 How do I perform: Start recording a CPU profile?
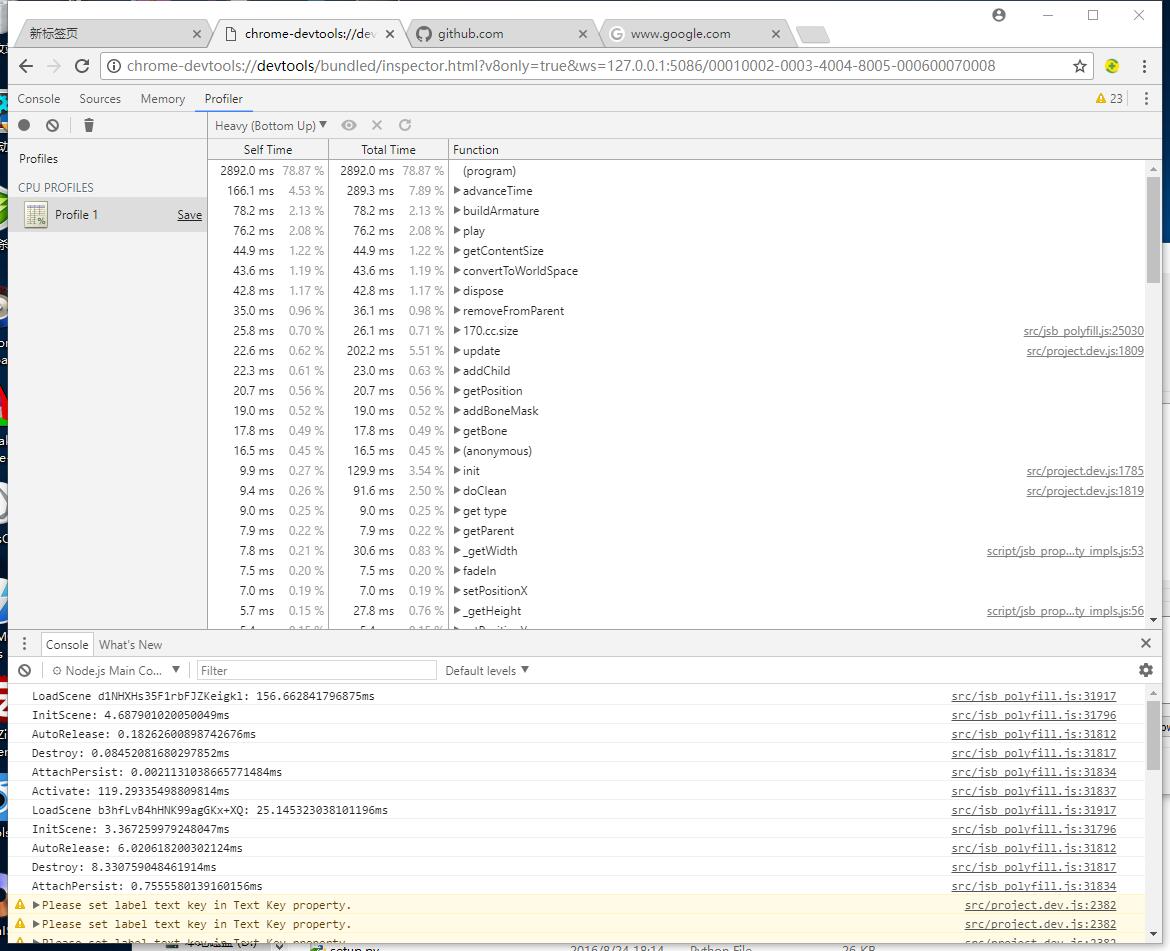24,125
